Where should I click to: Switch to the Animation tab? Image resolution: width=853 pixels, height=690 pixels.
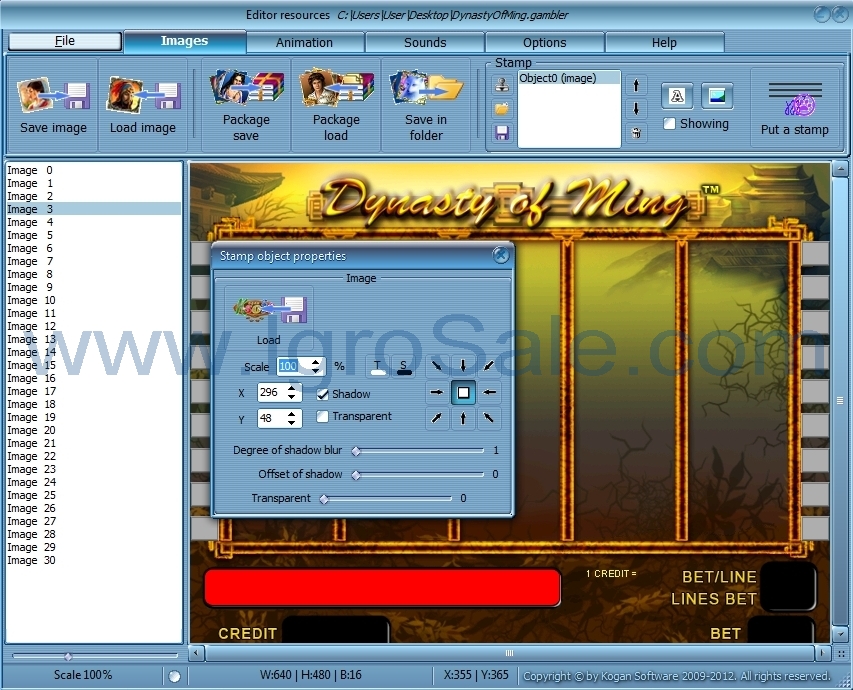point(305,42)
